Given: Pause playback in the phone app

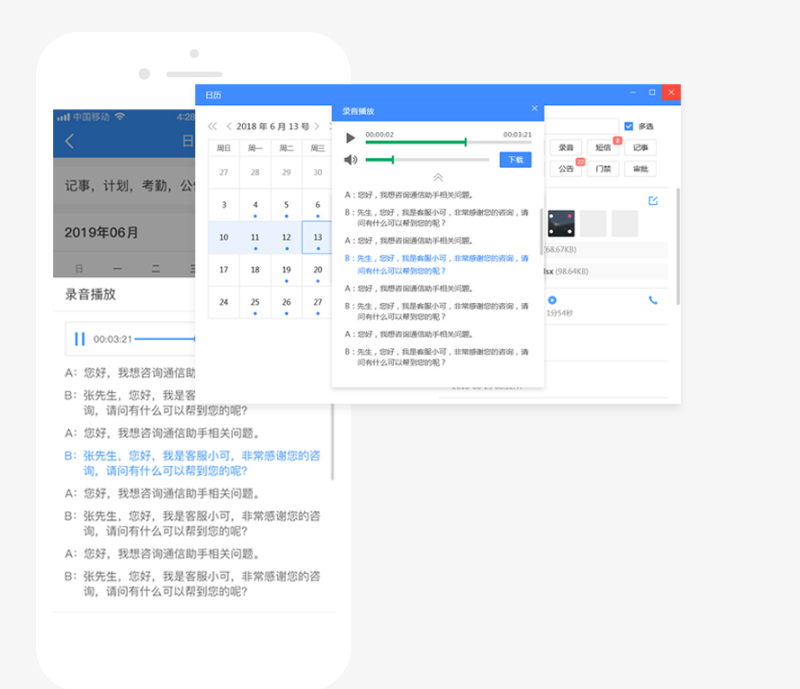Looking at the screenshot, I should 80,339.
